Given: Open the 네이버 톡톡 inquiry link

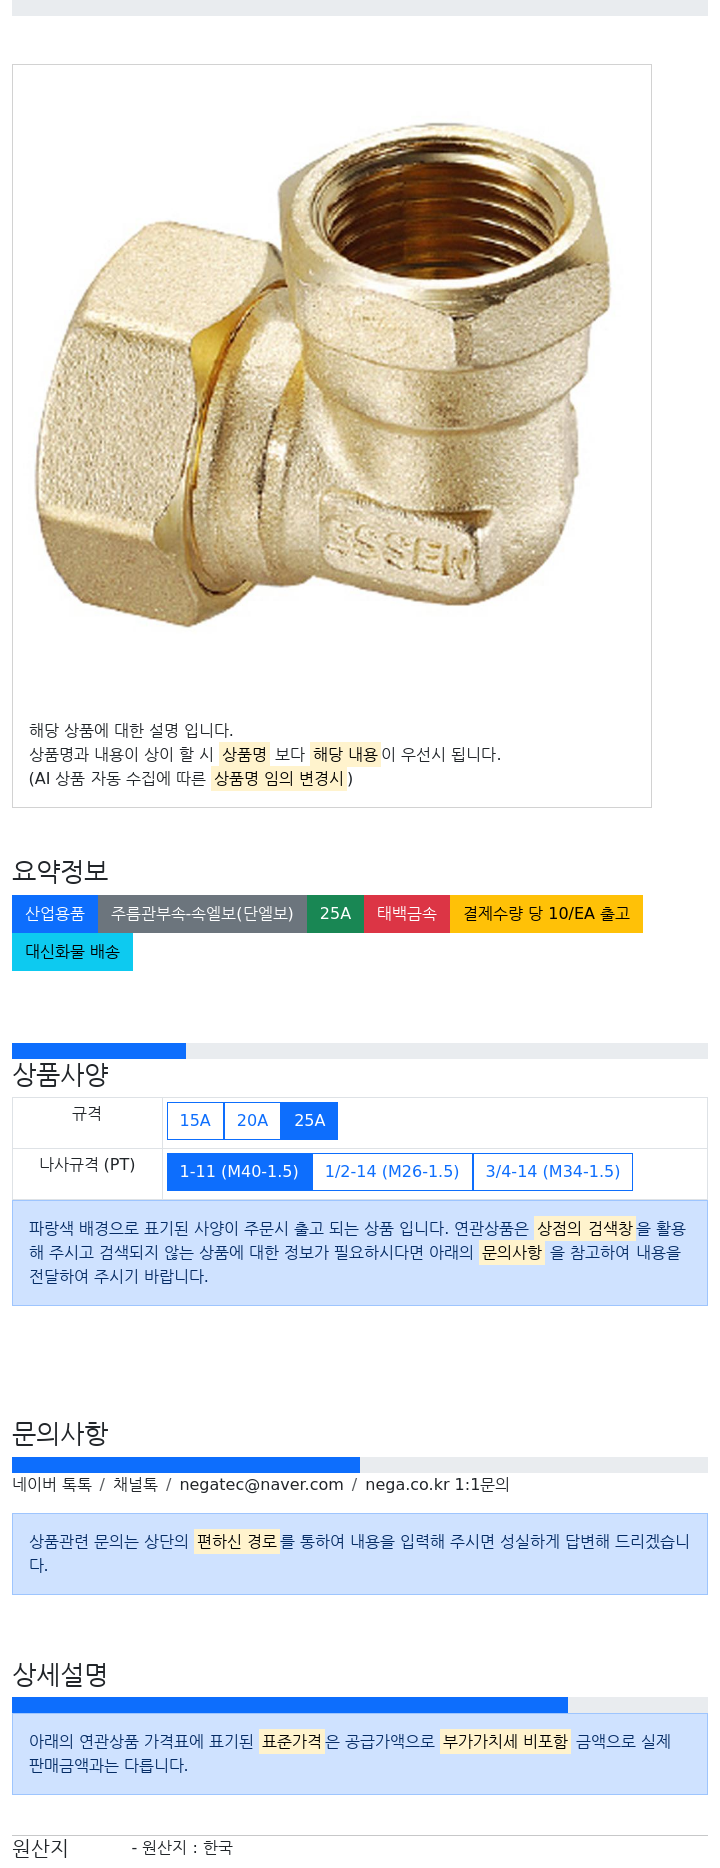Looking at the screenshot, I should click(x=52, y=1485).
